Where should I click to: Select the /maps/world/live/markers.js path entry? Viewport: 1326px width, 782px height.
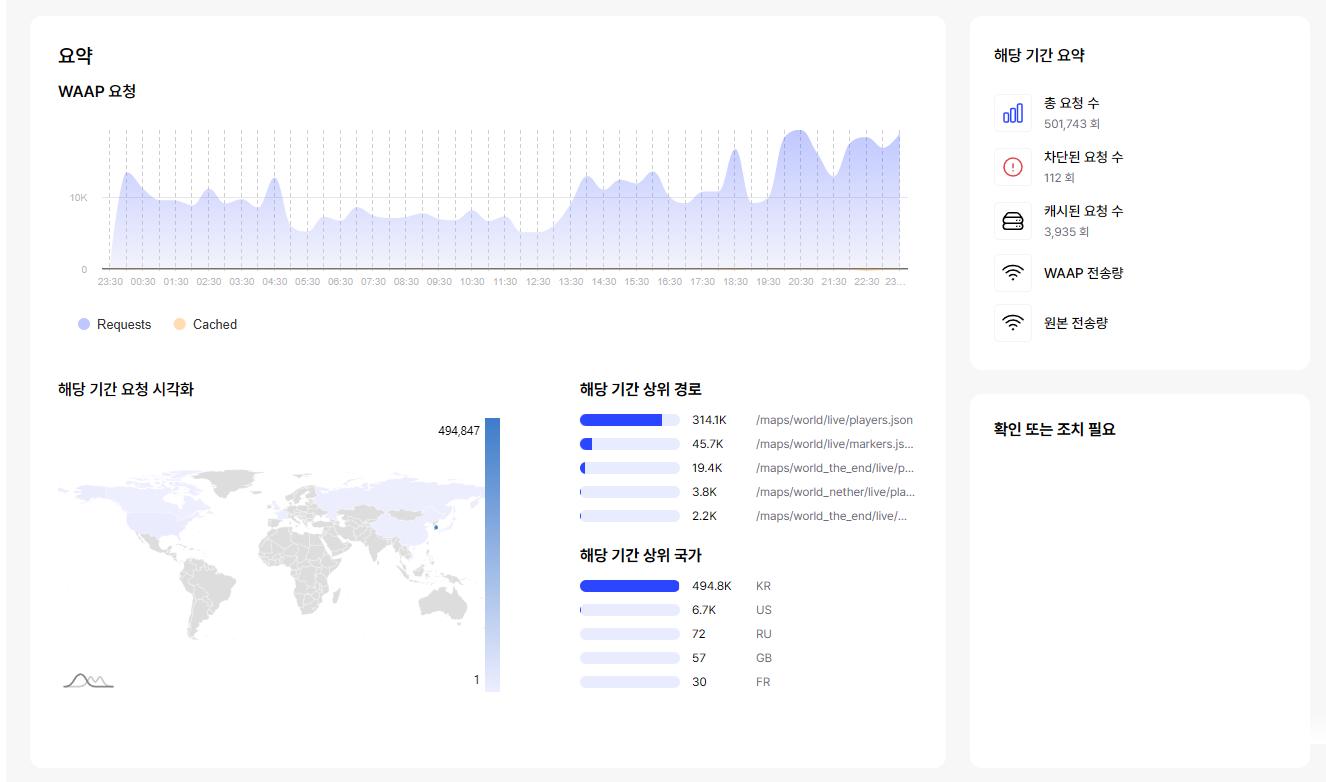click(833, 444)
